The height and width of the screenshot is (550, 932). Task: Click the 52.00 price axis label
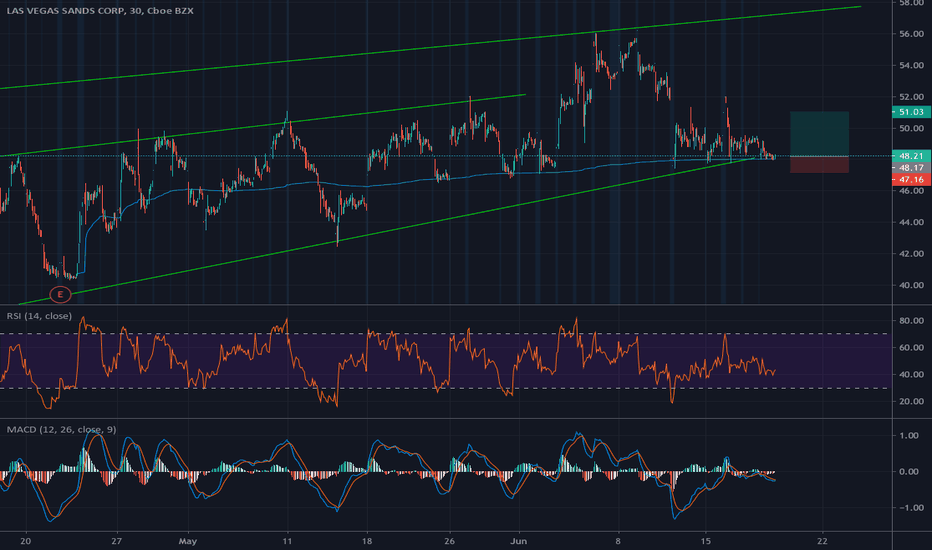tap(911, 97)
